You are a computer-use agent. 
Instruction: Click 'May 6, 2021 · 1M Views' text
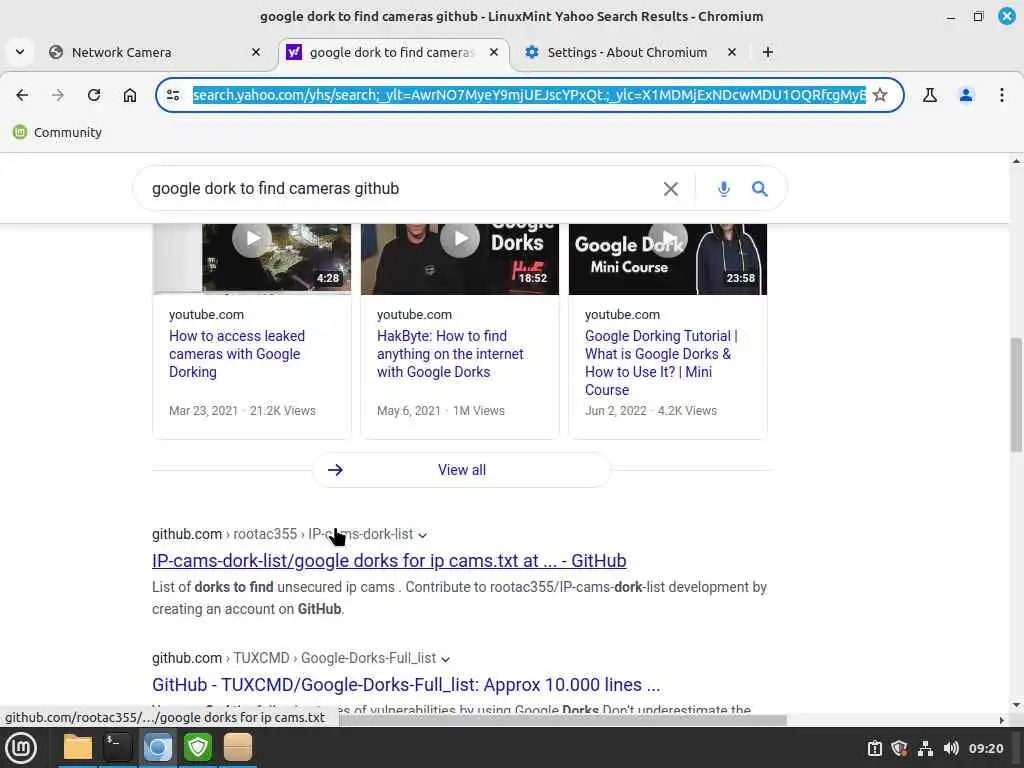point(441,411)
